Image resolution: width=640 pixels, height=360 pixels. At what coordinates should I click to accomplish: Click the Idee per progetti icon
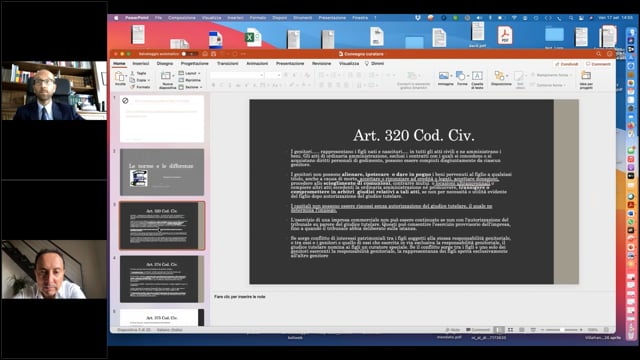coord(586,79)
